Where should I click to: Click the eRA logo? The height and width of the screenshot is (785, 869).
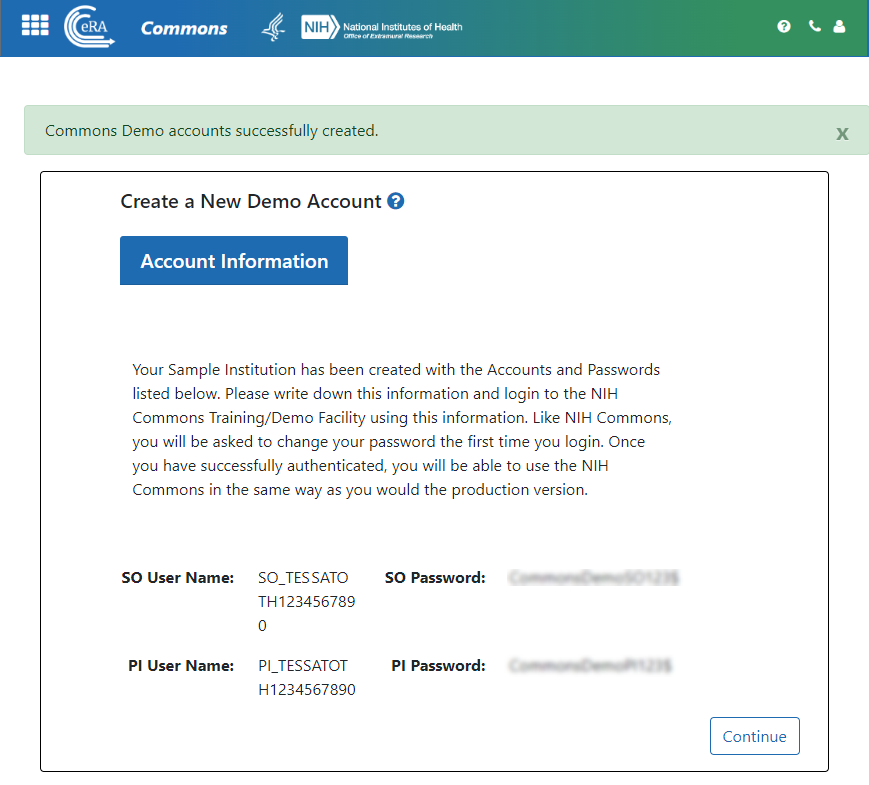(89, 26)
